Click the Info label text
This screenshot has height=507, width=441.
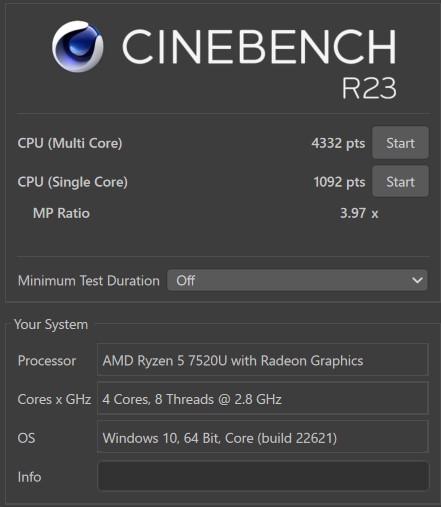tap(29, 477)
